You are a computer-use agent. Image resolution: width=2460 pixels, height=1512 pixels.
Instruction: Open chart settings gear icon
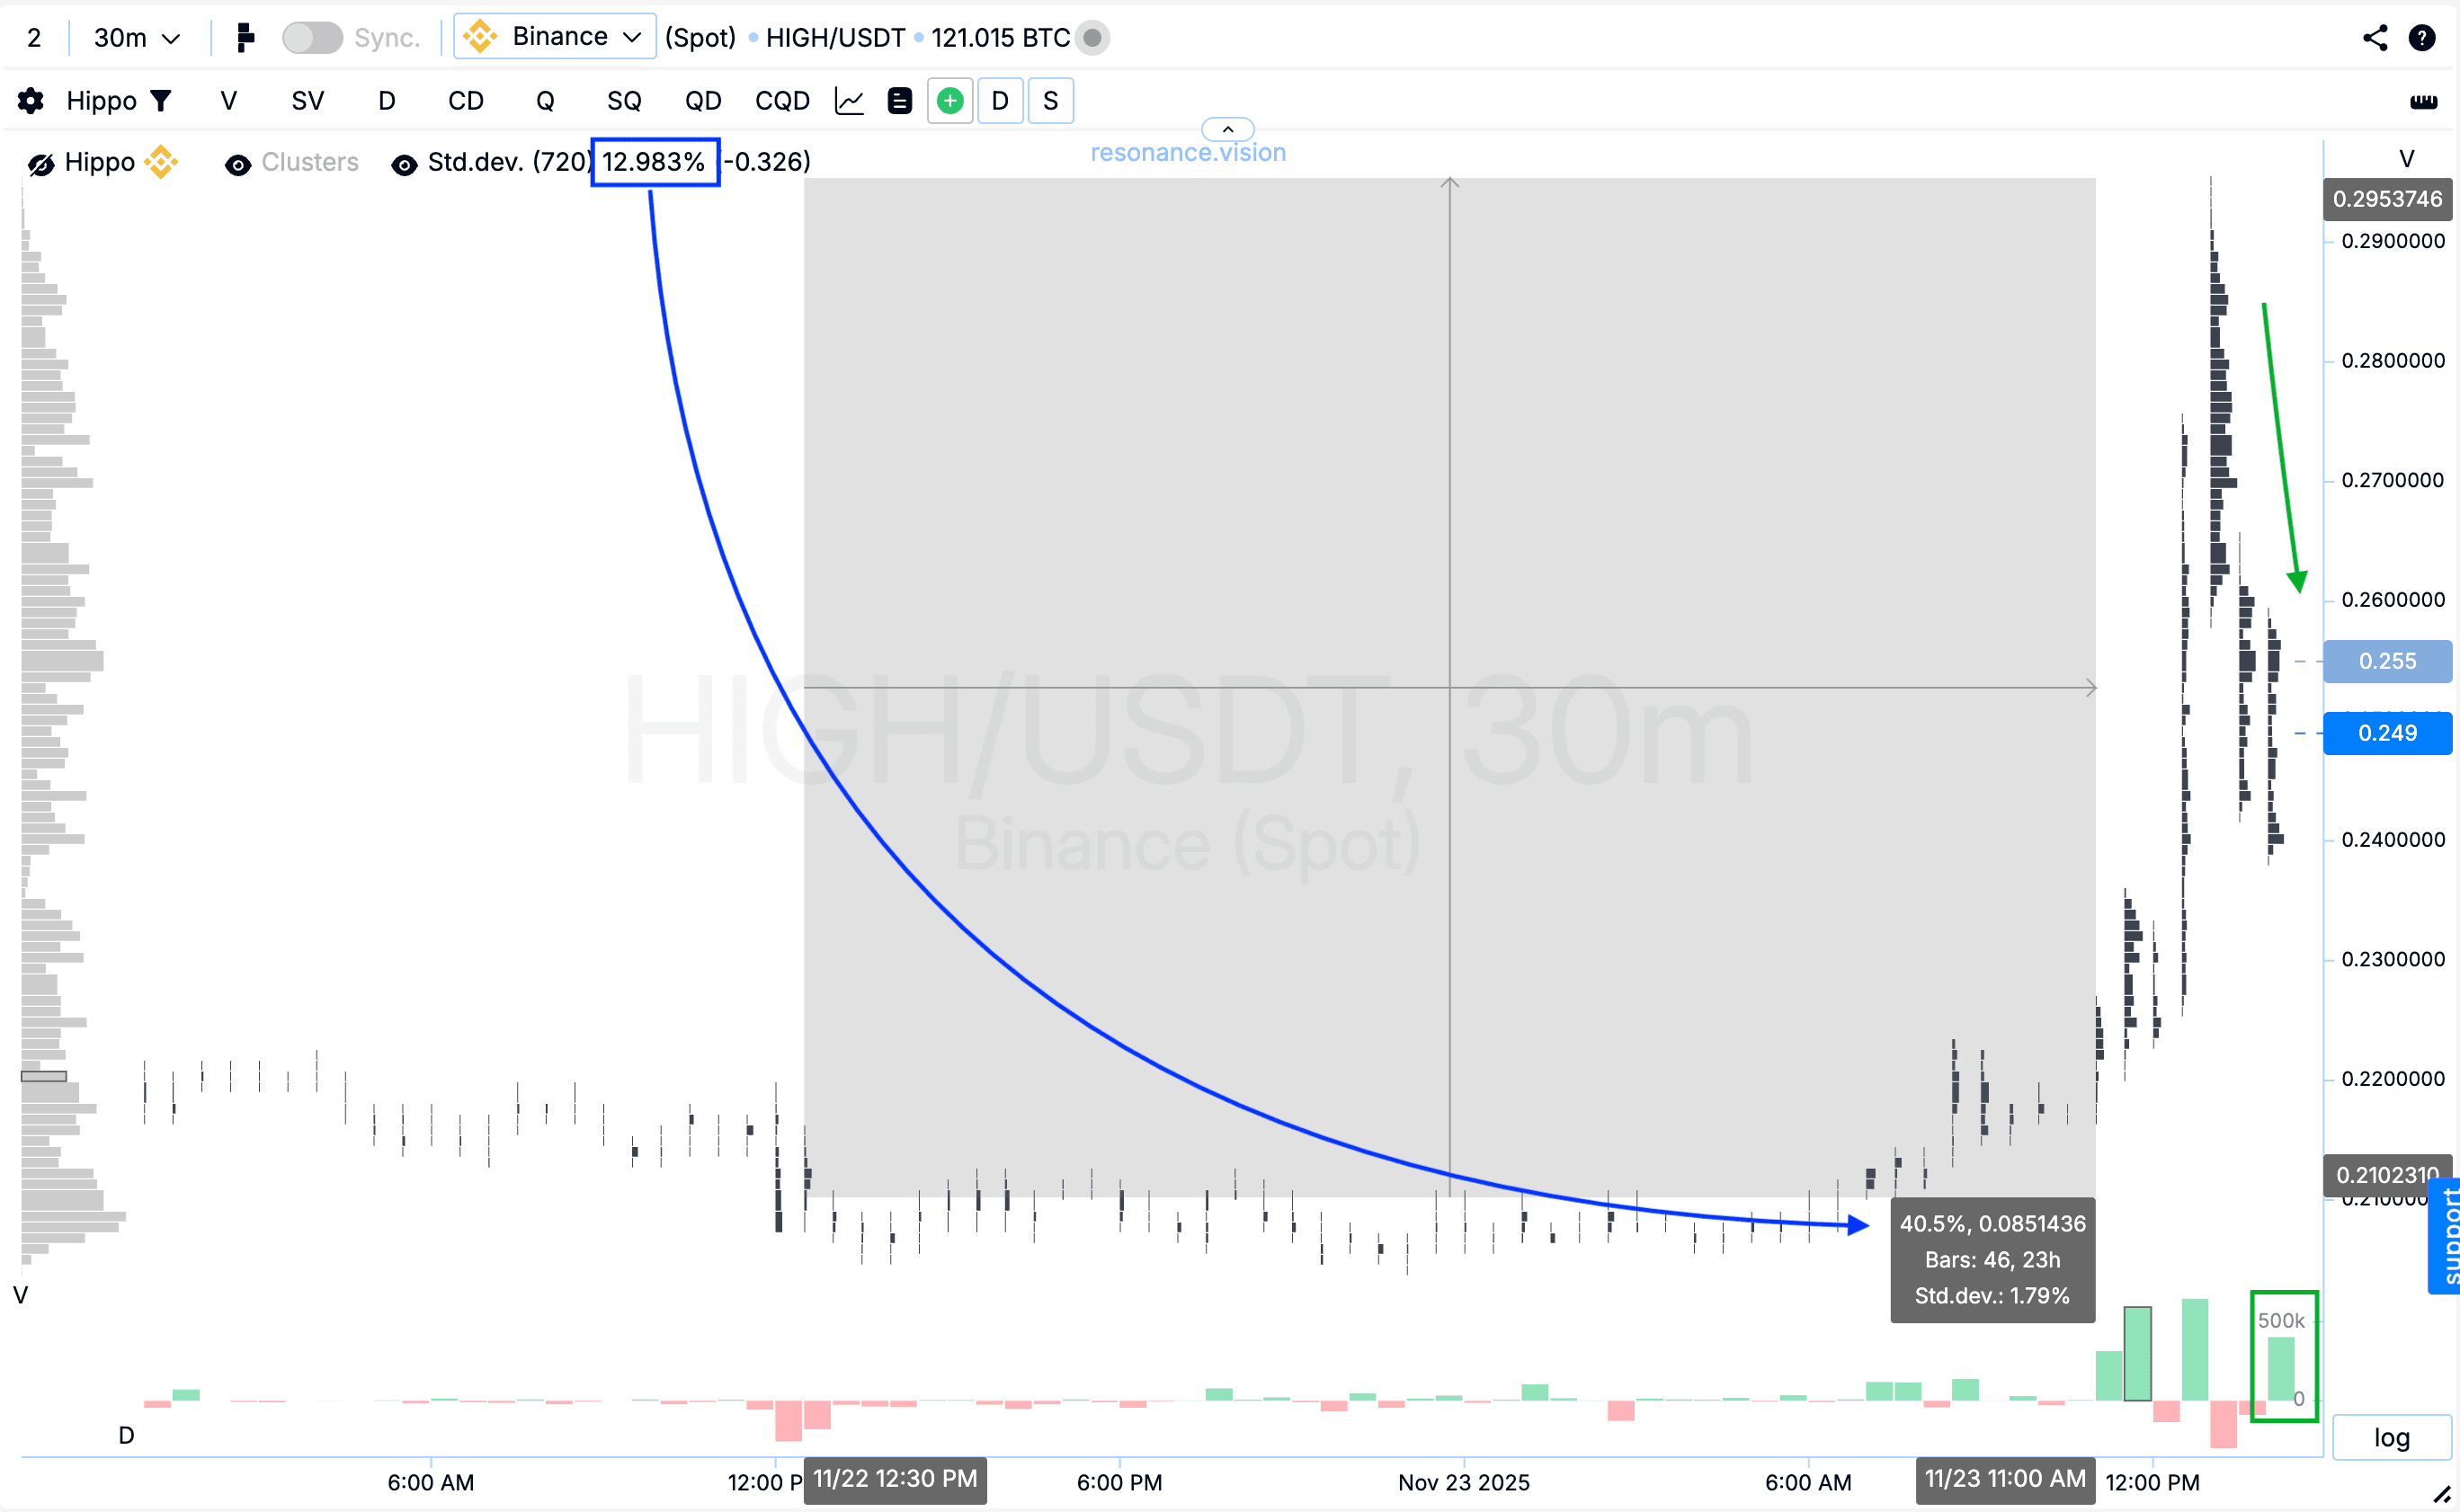point(31,101)
